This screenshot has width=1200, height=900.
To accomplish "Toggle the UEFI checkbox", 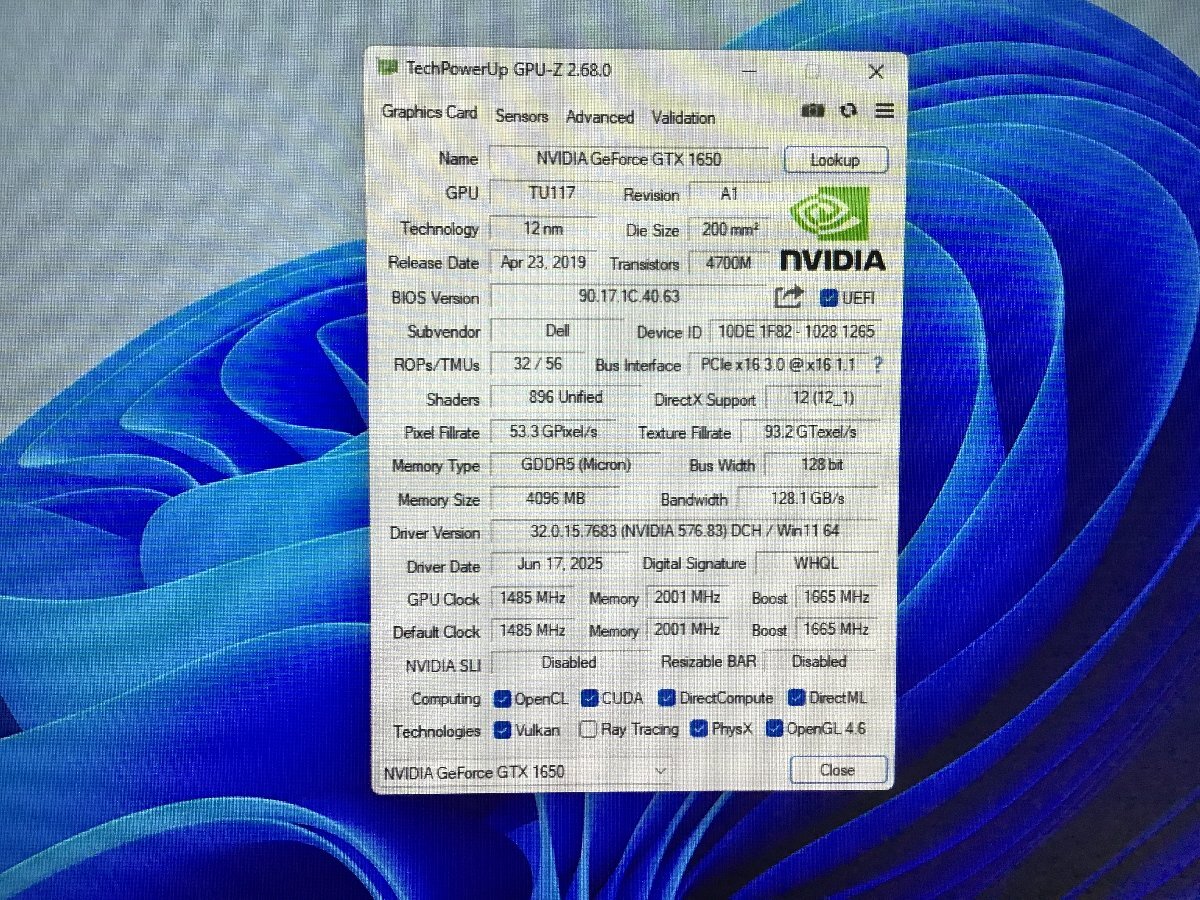I will [x=828, y=298].
